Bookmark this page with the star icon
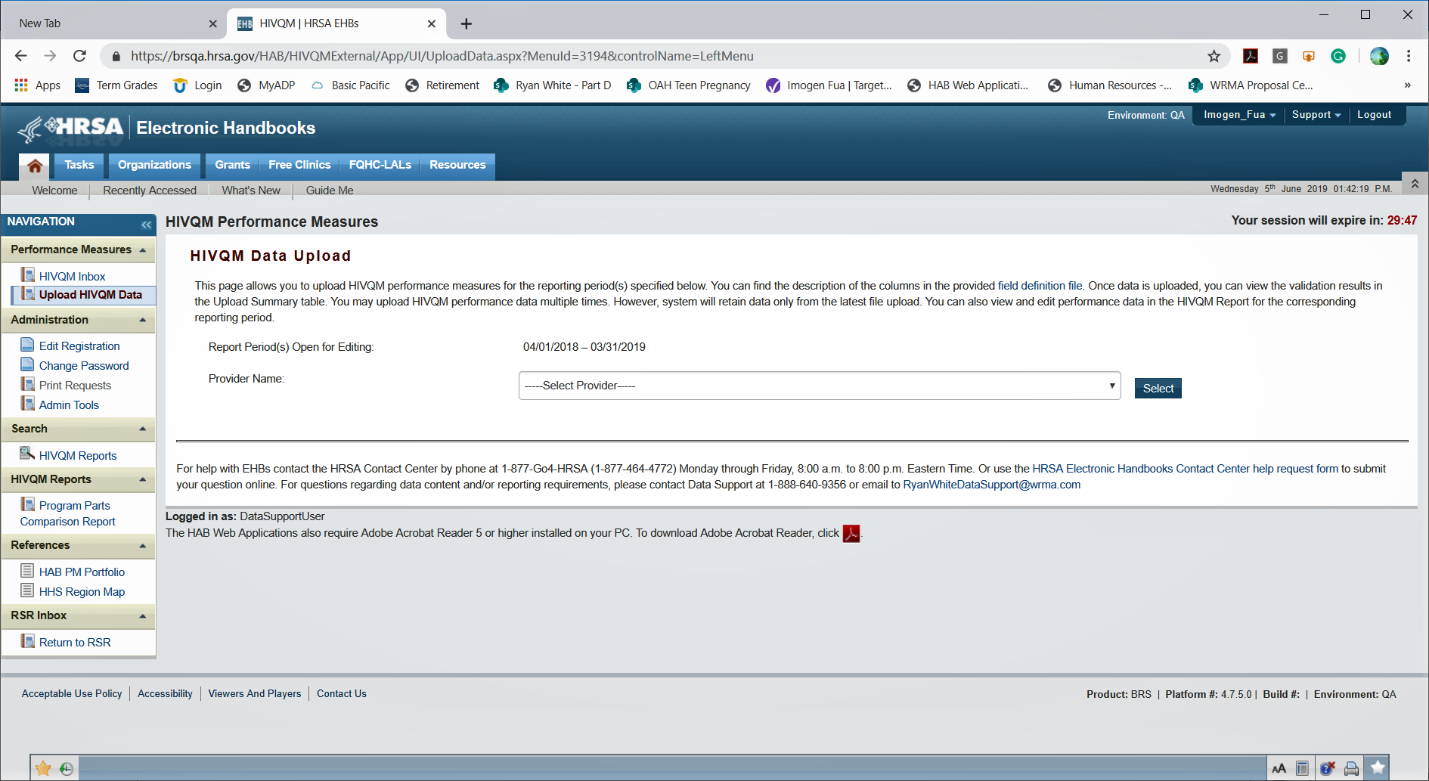Image resolution: width=1429 pixels, height=781 pixels. point(1214,56)
